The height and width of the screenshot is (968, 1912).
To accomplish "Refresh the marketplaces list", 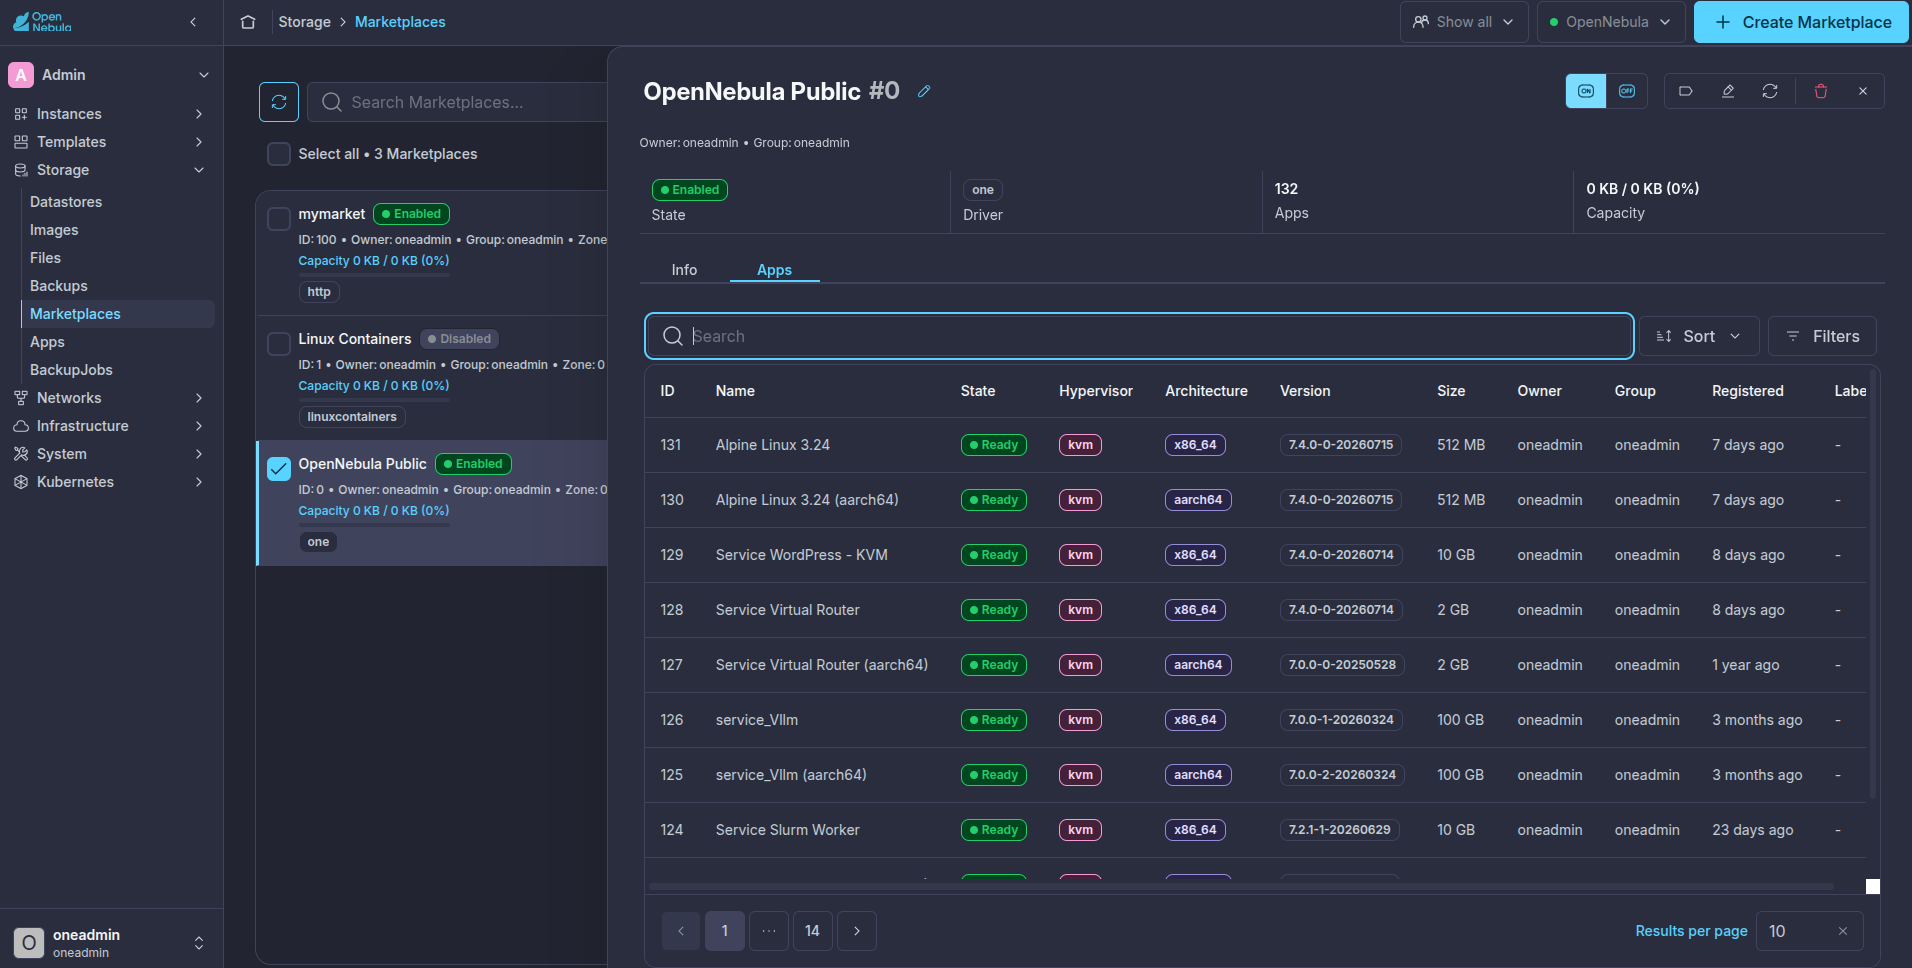I will click(279, 102).
